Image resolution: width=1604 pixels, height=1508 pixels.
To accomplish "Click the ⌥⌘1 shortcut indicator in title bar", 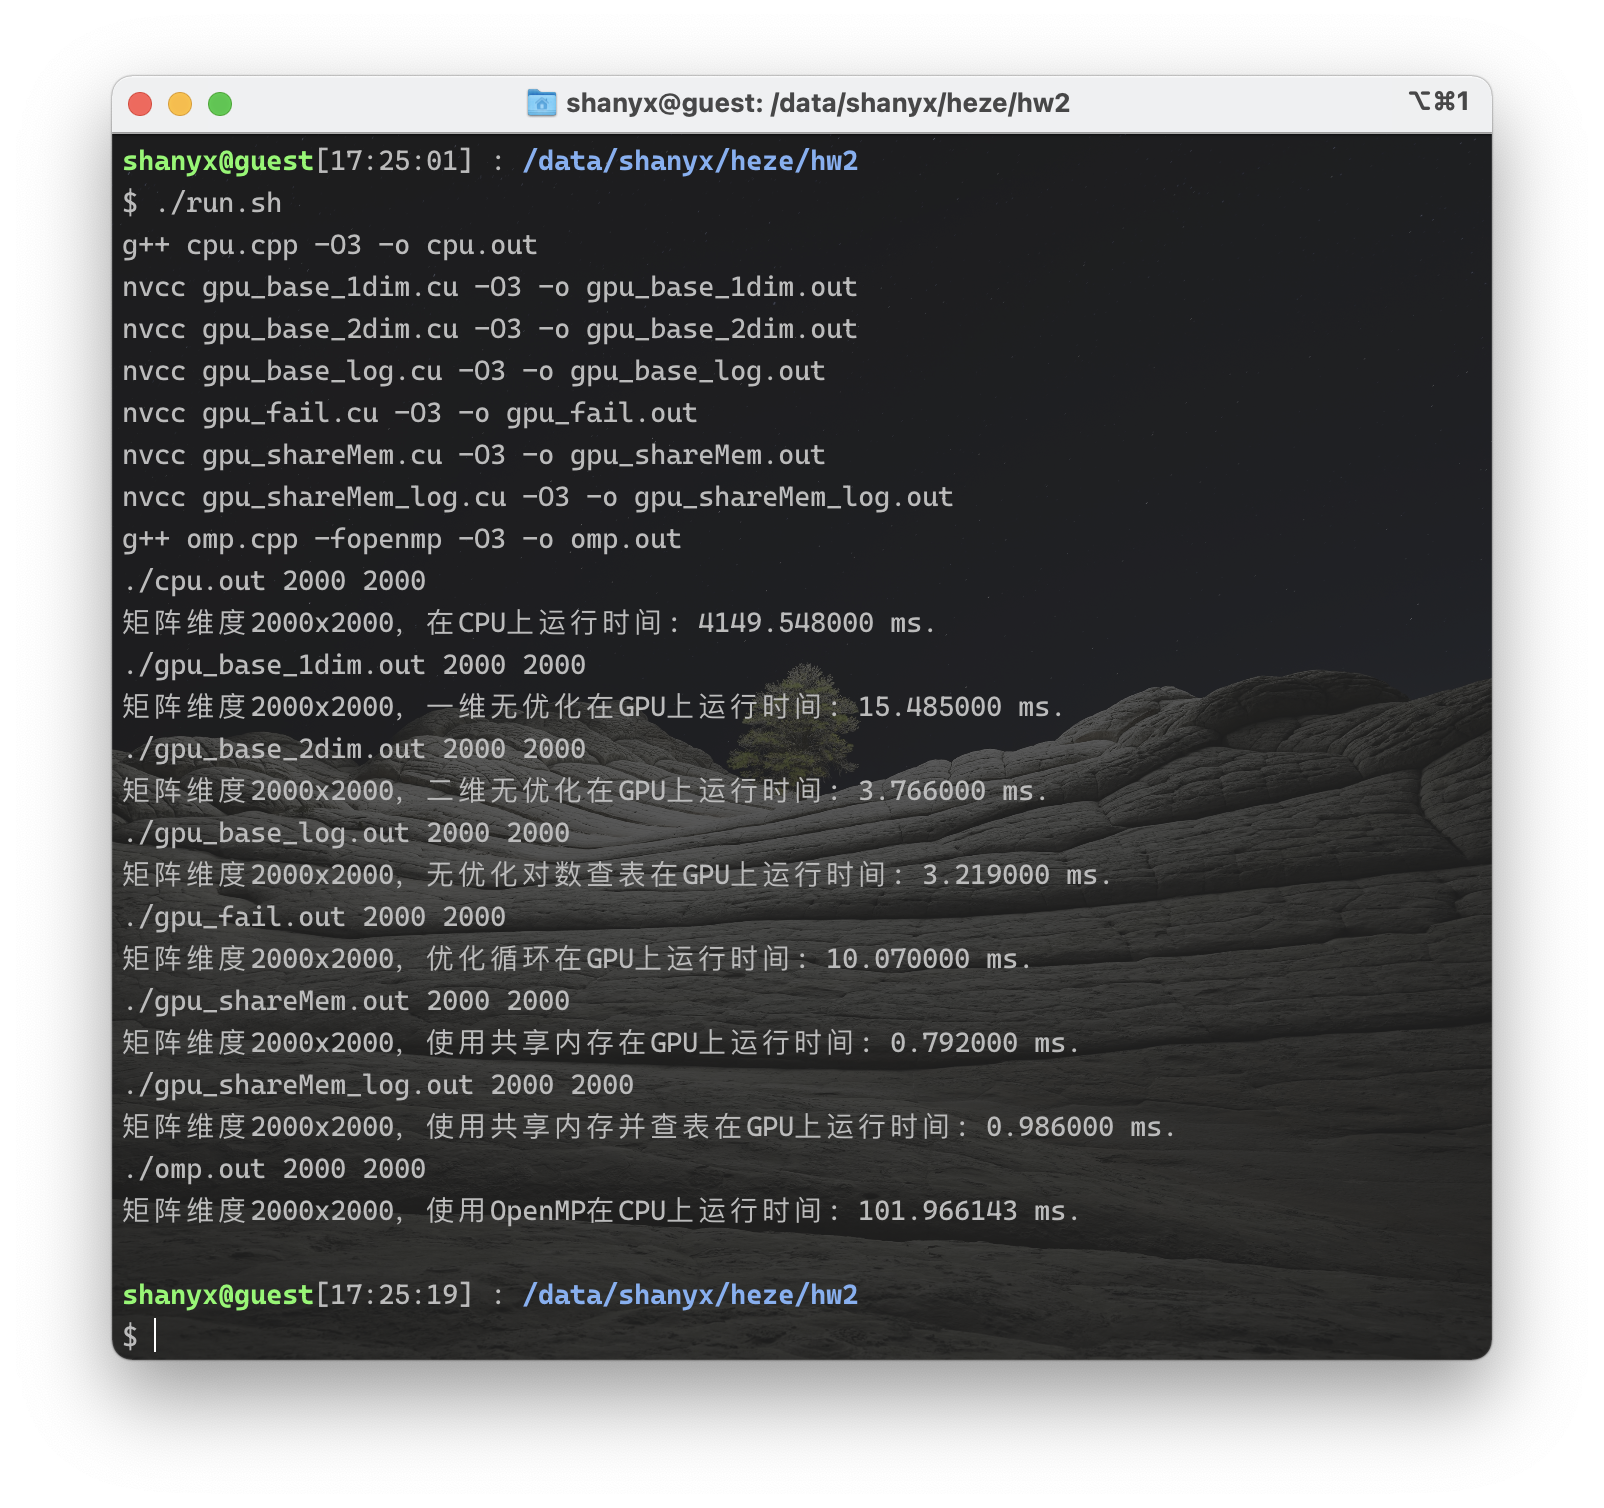I will click(1438, 101).
